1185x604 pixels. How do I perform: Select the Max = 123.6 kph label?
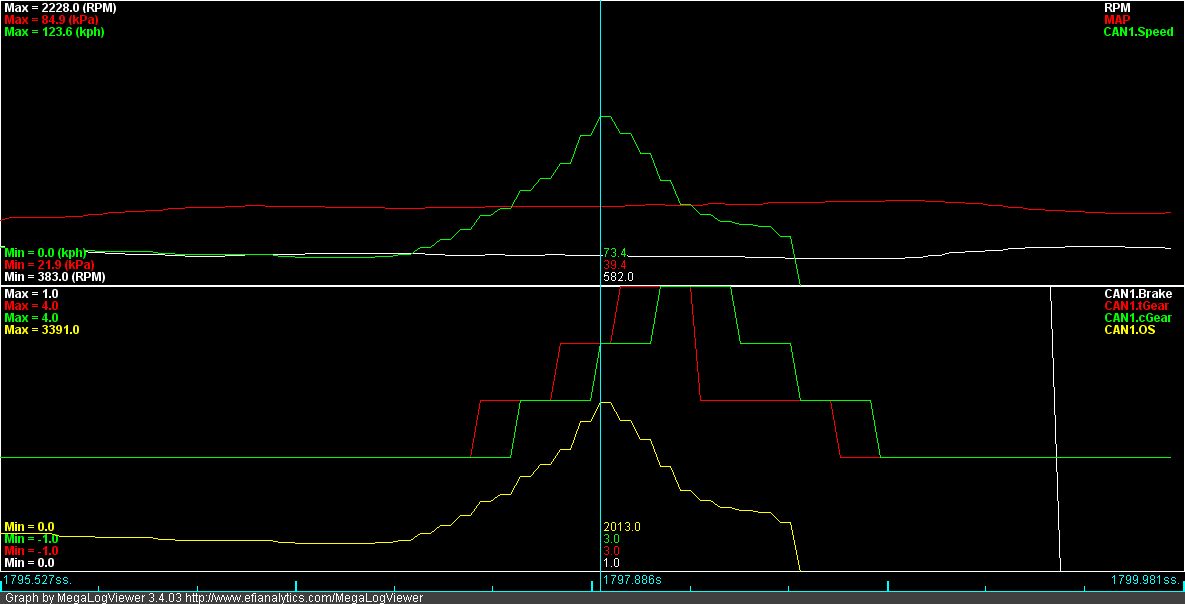coord(56,32)
